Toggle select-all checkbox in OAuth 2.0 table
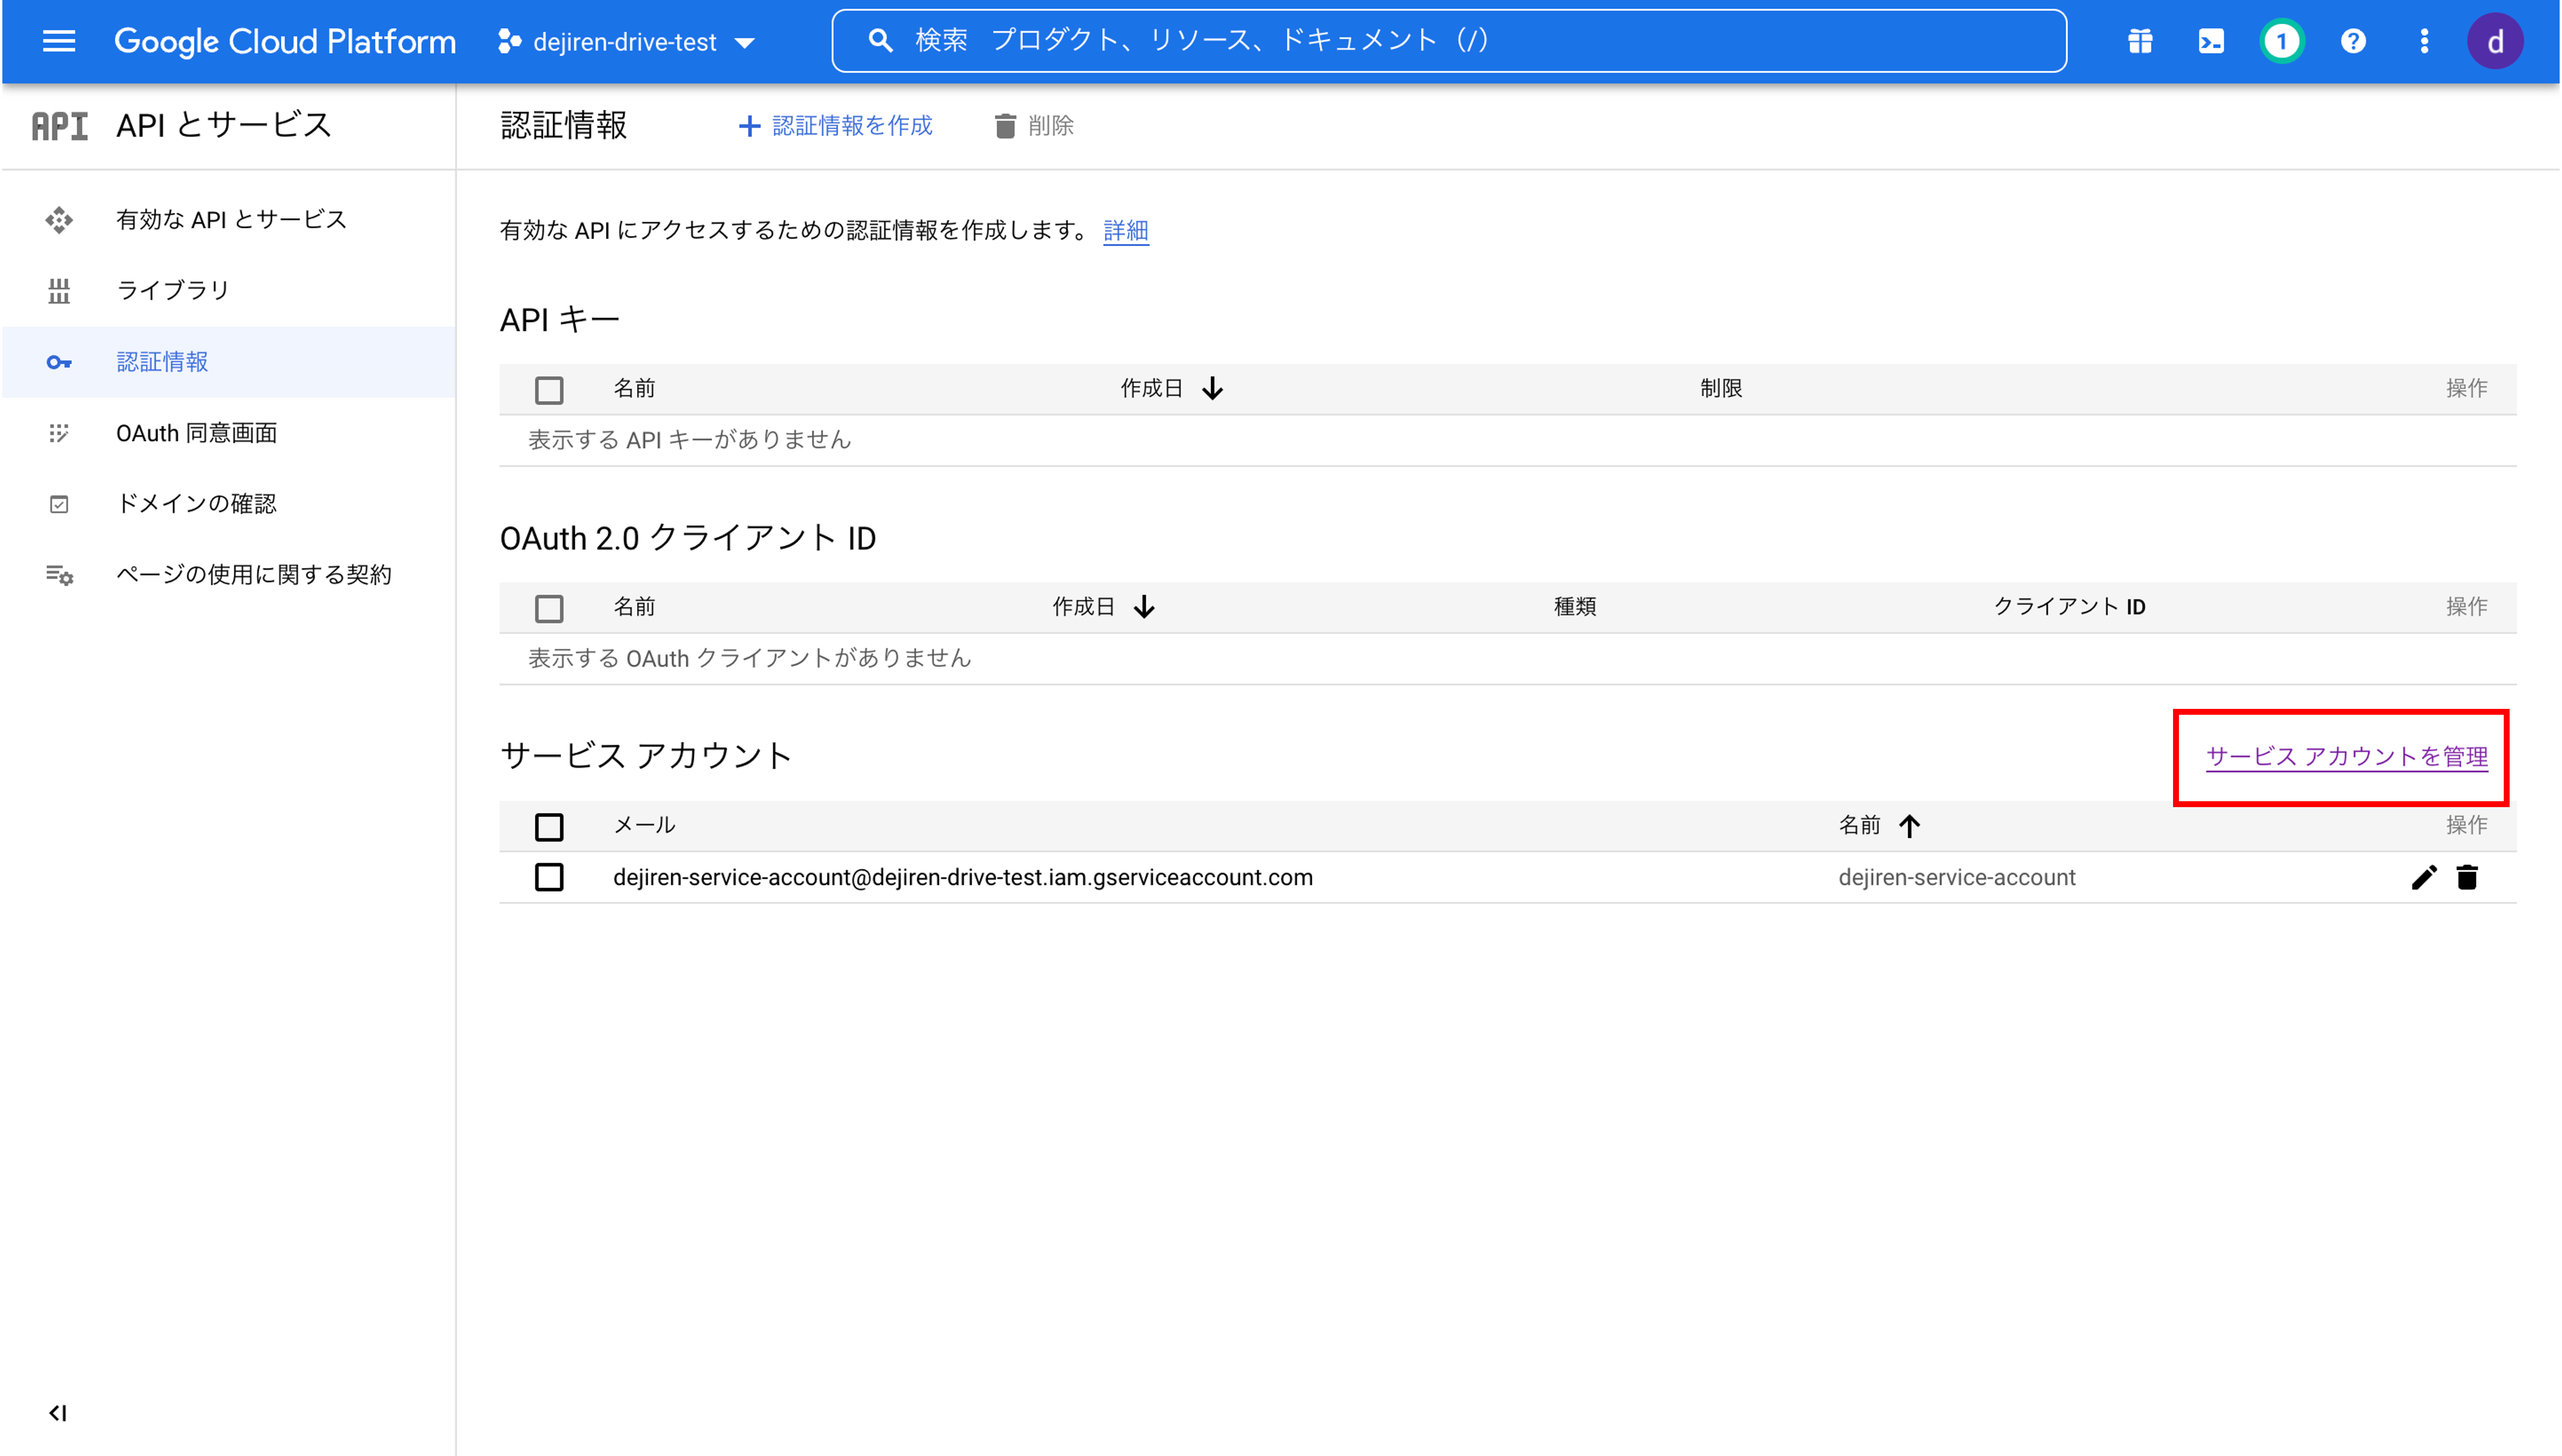The image size is (2562, 1456). [x=549, y=608]
